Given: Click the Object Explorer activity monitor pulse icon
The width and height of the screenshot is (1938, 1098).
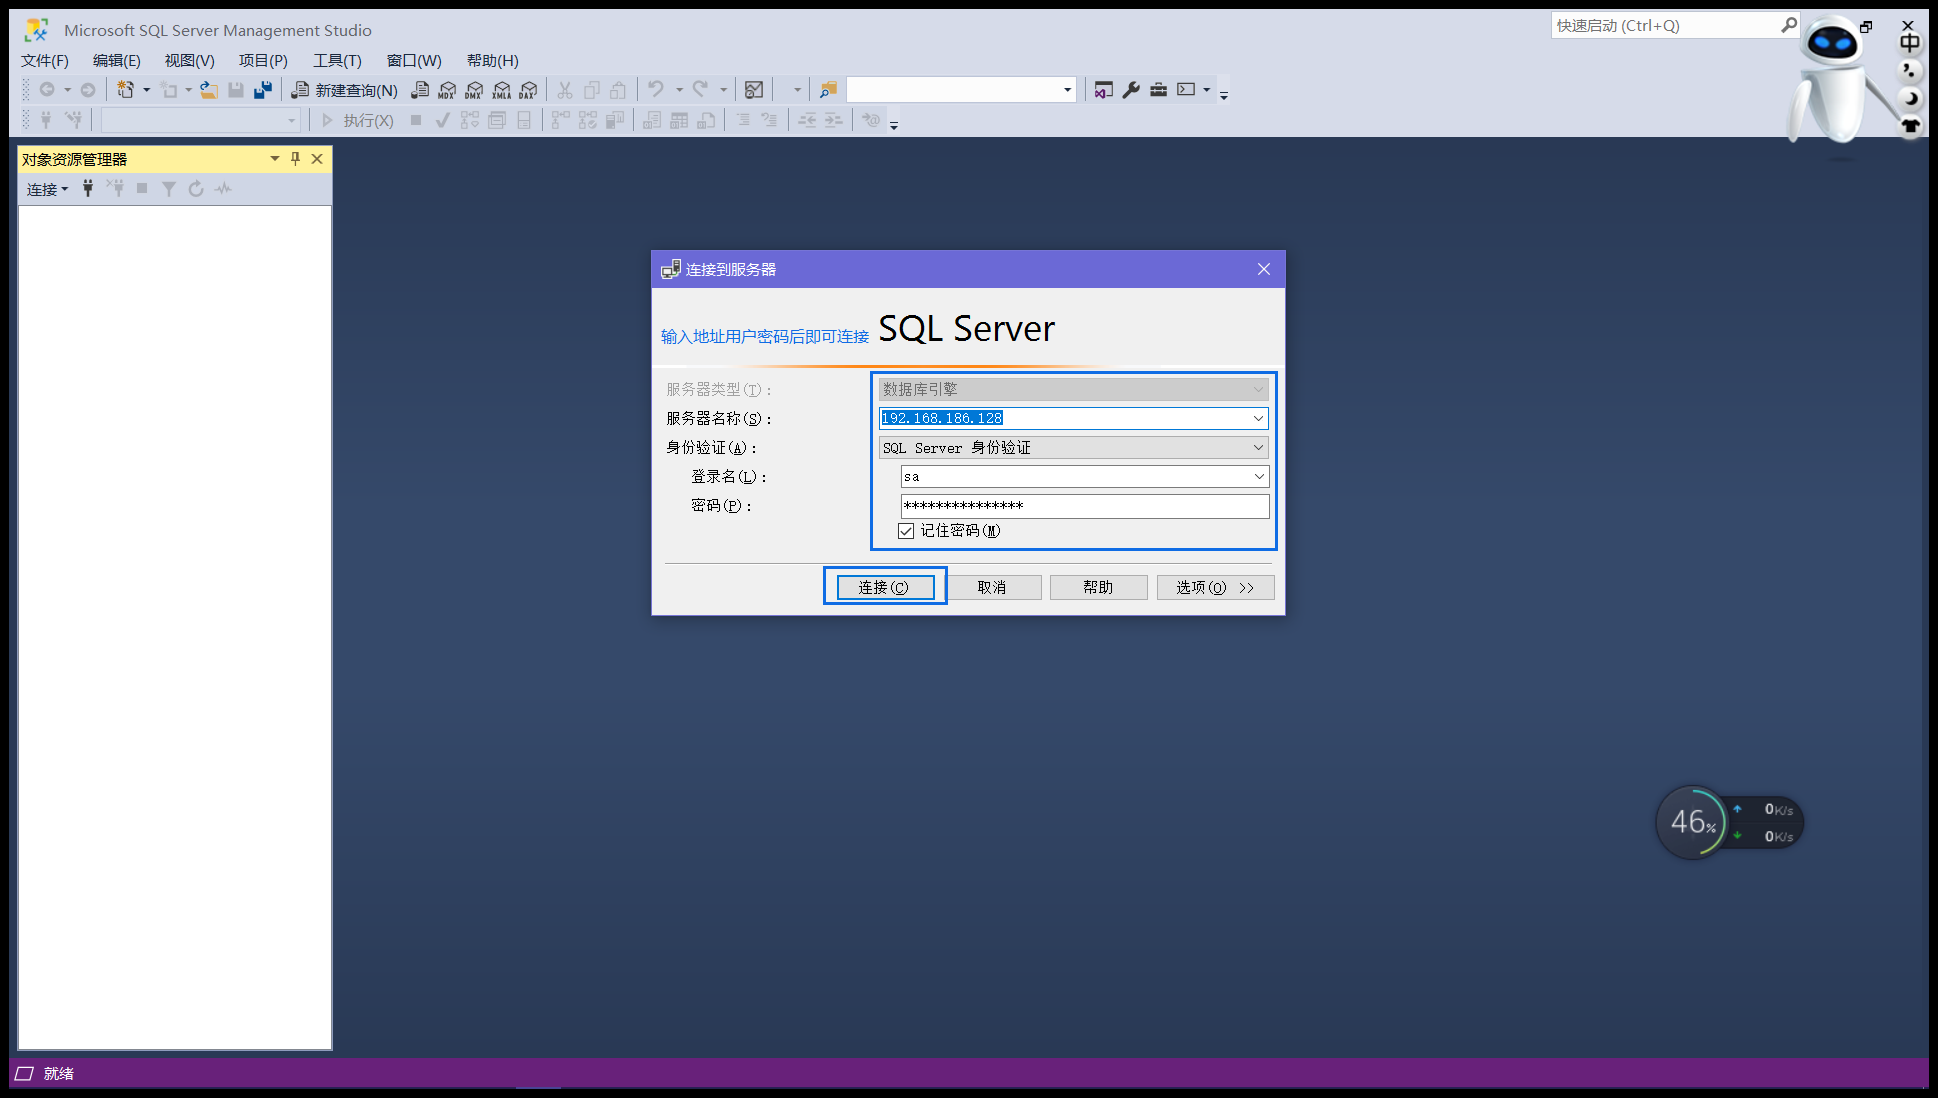Looking at the screenshot, I should (x=223, y=188).
